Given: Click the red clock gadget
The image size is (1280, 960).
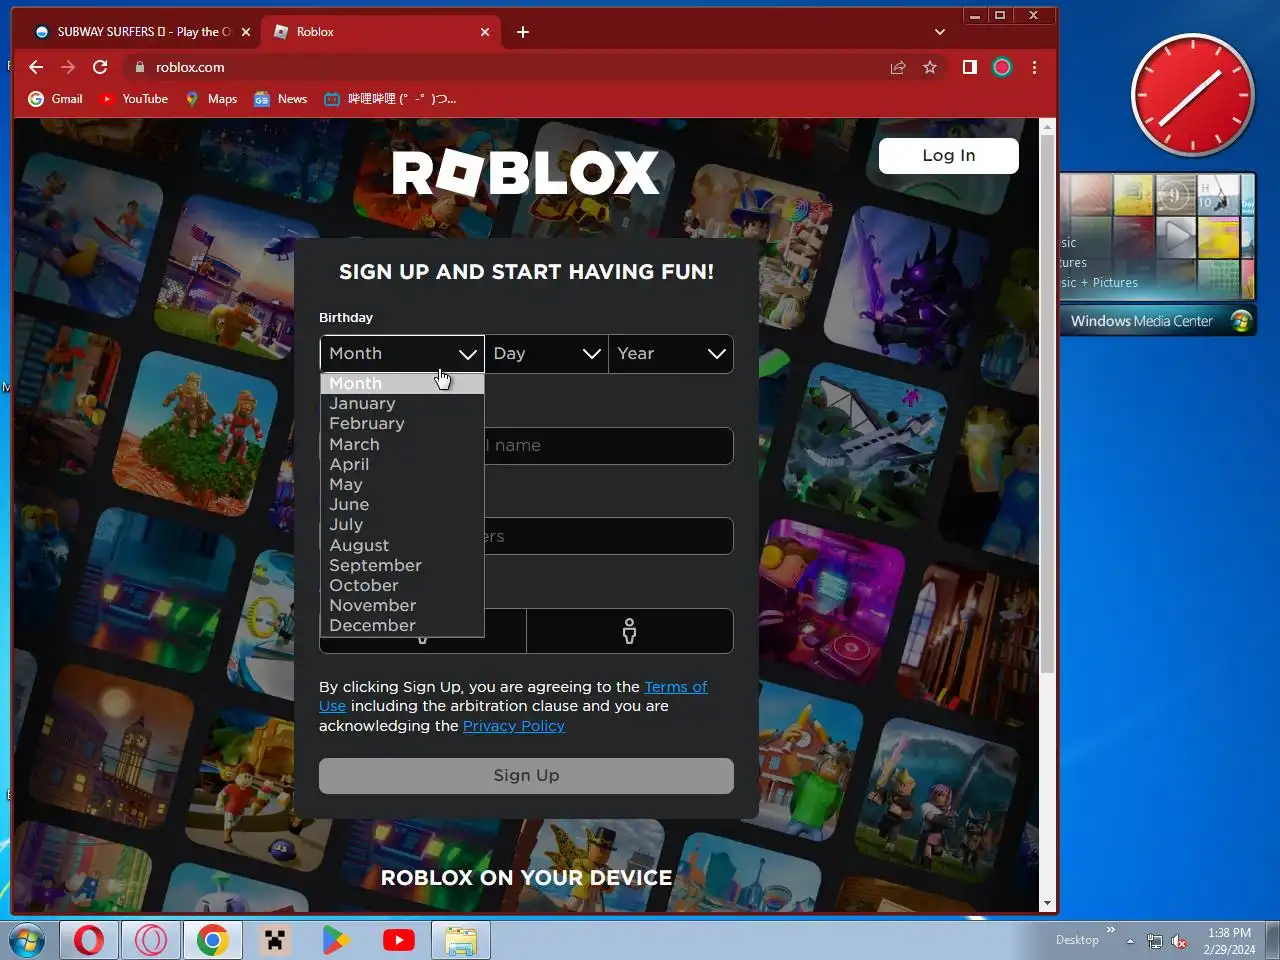Looking at the screenshot, I should click(x=1193, y=95).
